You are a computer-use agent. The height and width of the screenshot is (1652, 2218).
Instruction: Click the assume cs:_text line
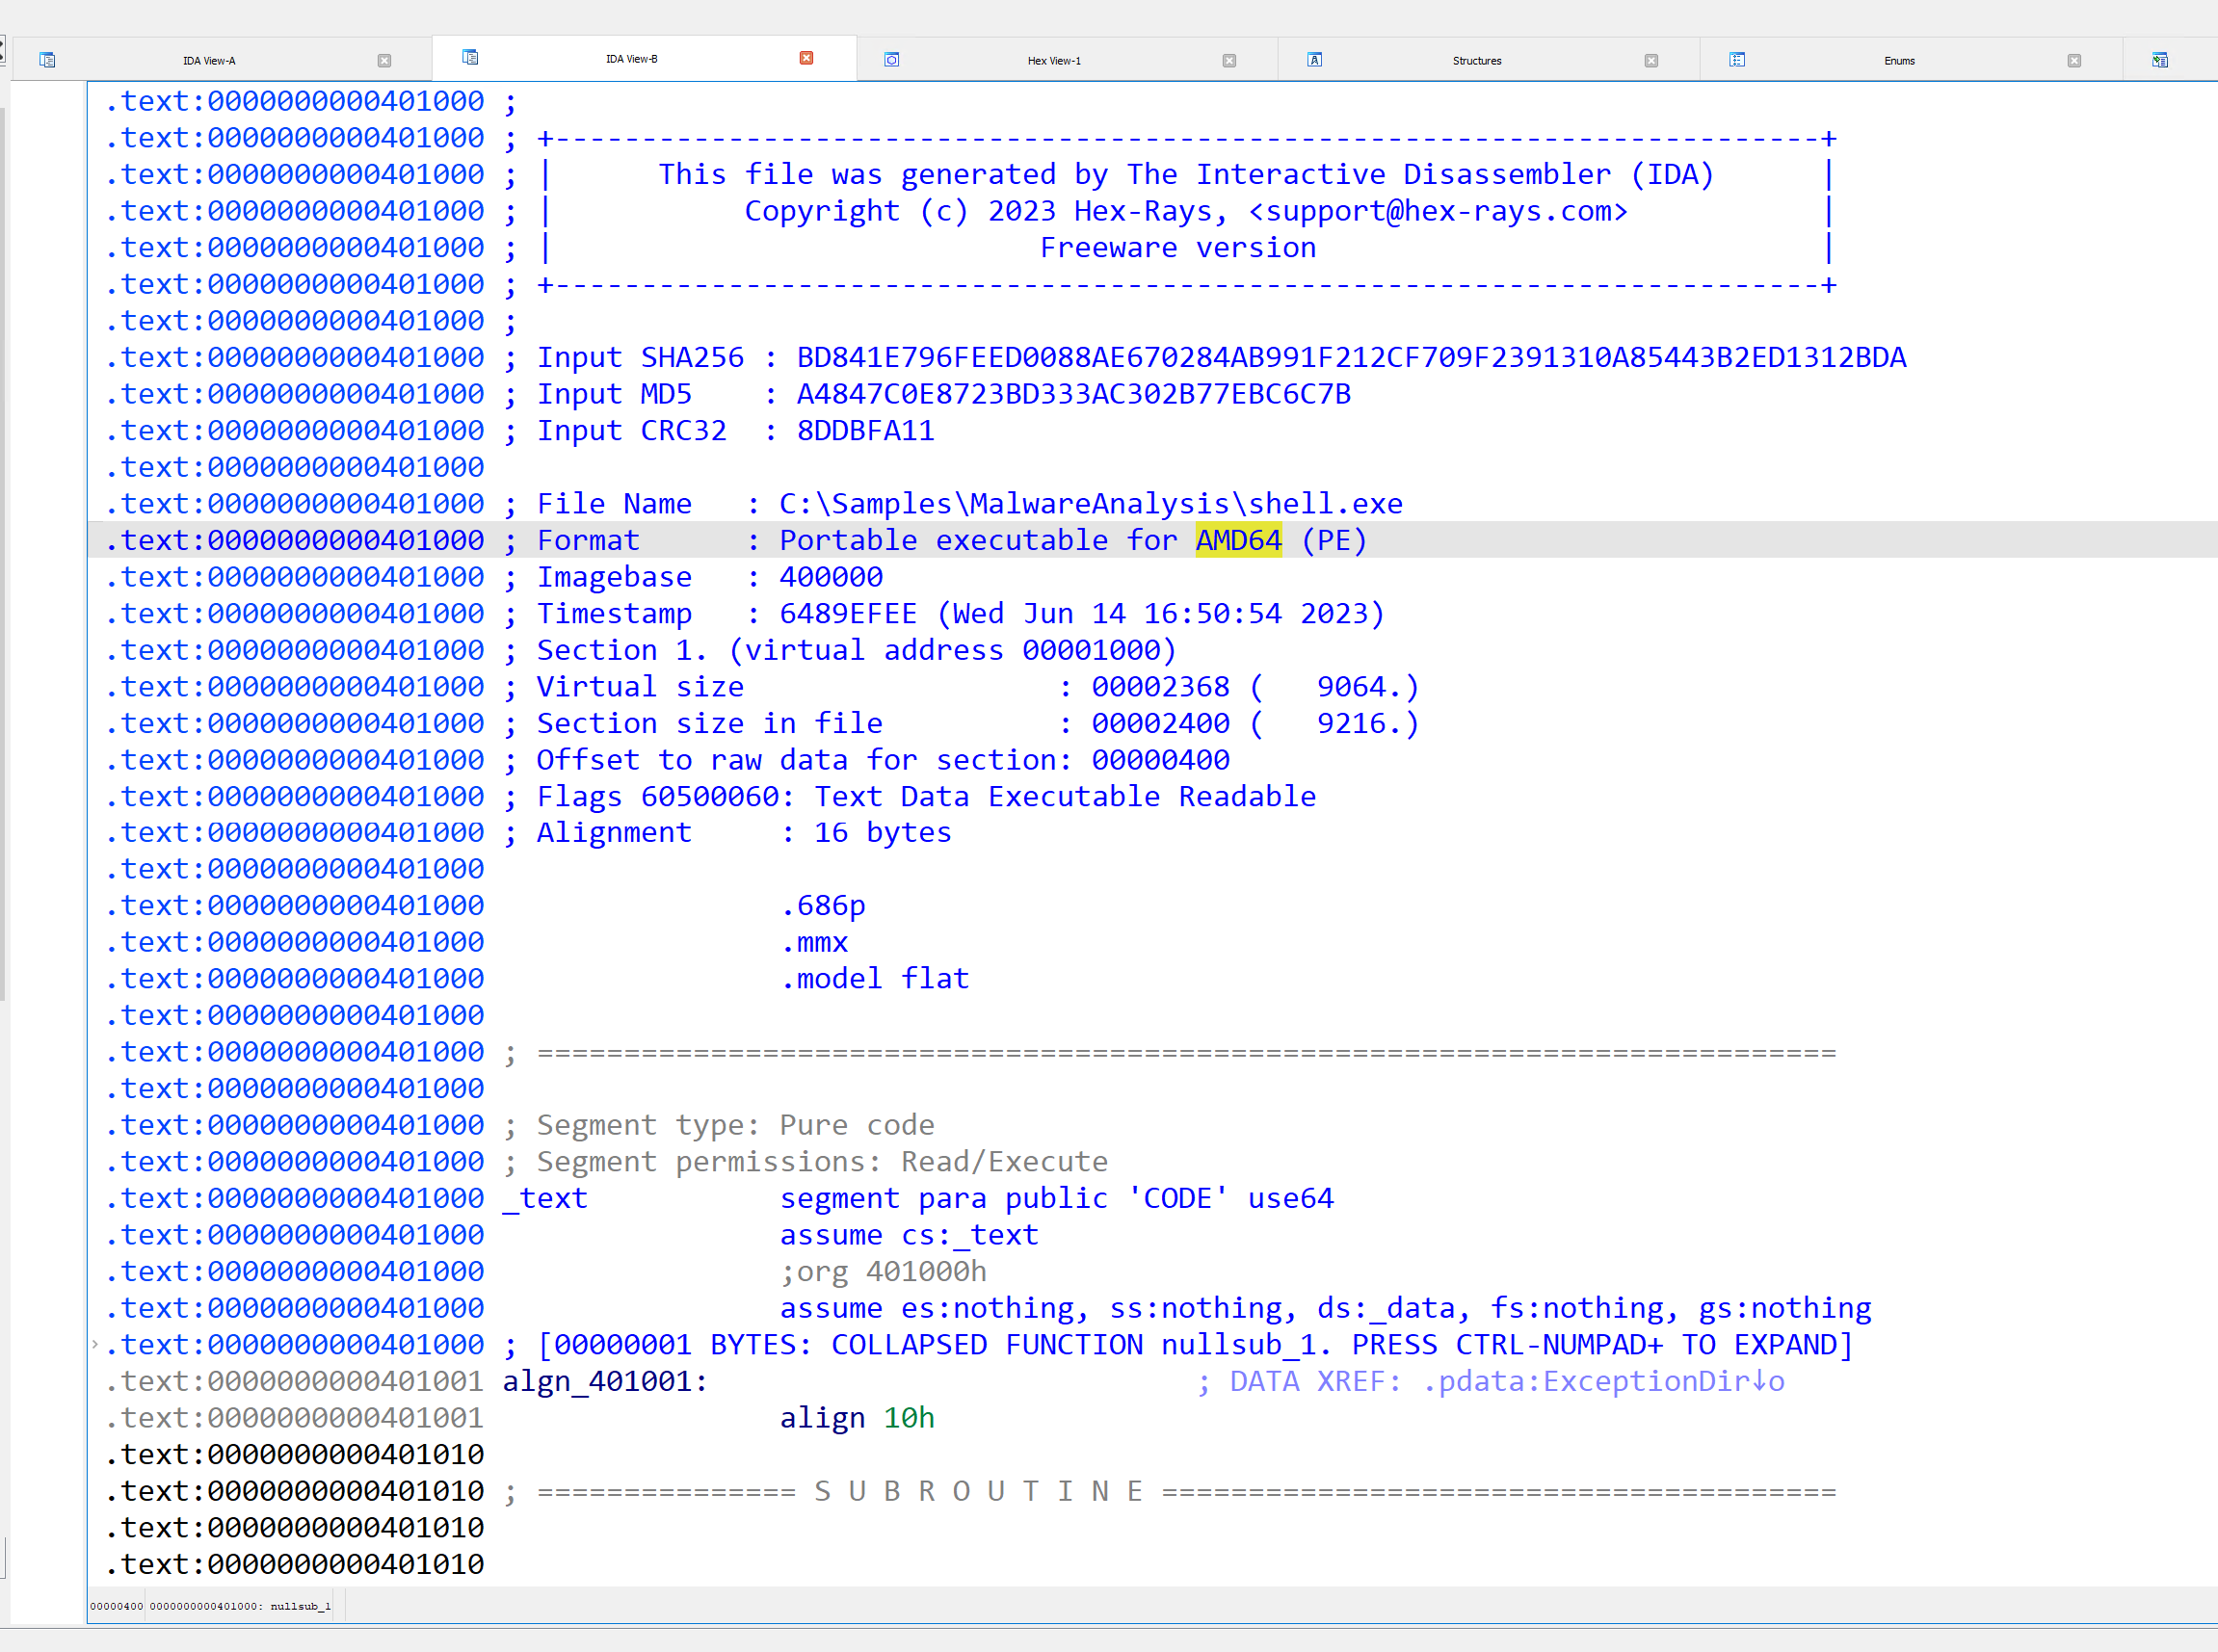point(909,1235)
